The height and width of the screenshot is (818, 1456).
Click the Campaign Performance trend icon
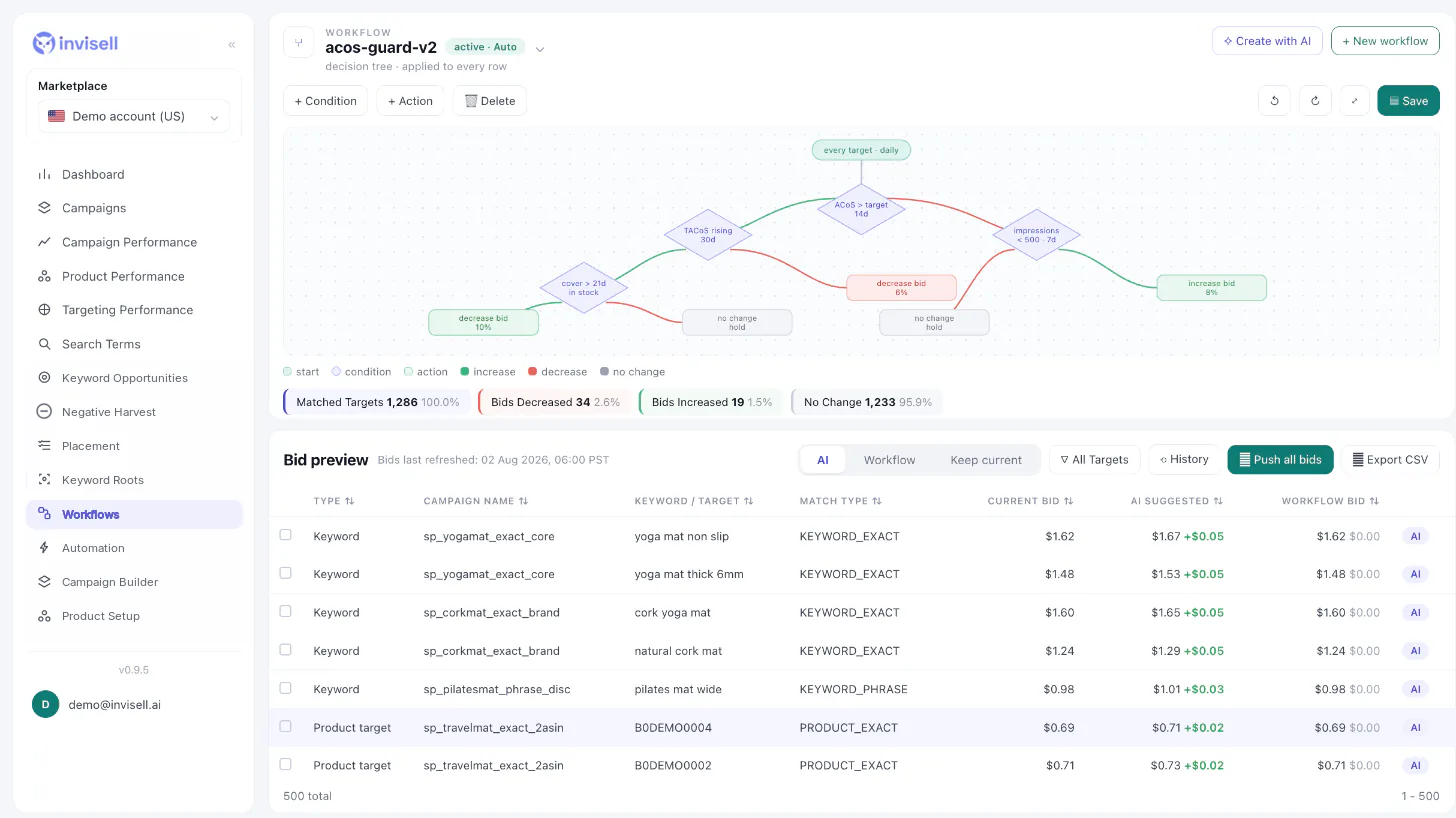tap(44, 242)
